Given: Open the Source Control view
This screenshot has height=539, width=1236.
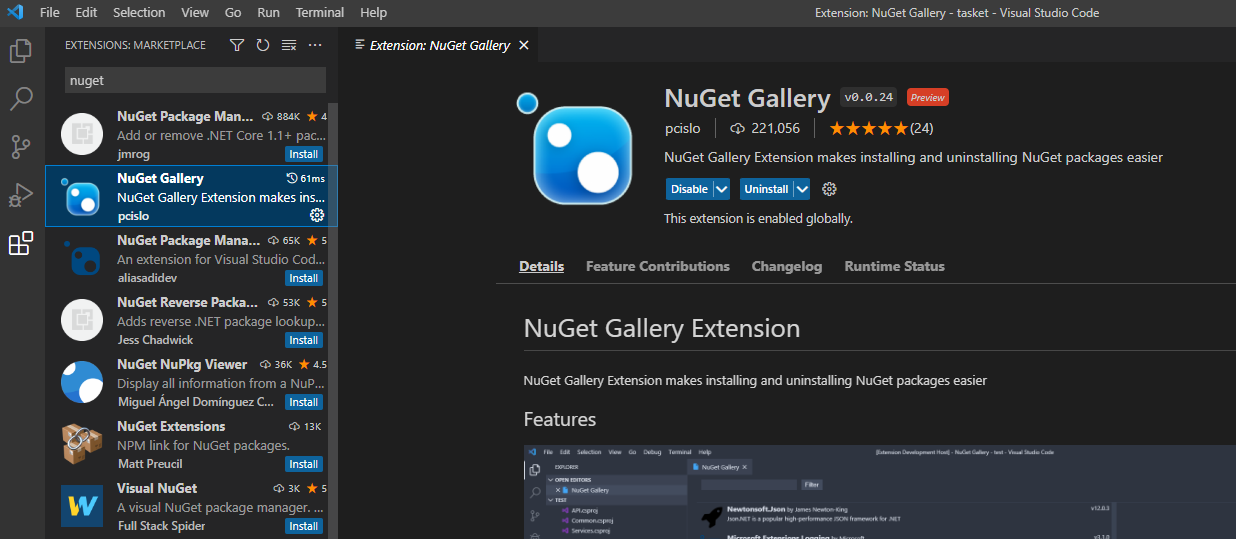Looking at the screenshot, I should pyautogui.click(x=21, y=147).
